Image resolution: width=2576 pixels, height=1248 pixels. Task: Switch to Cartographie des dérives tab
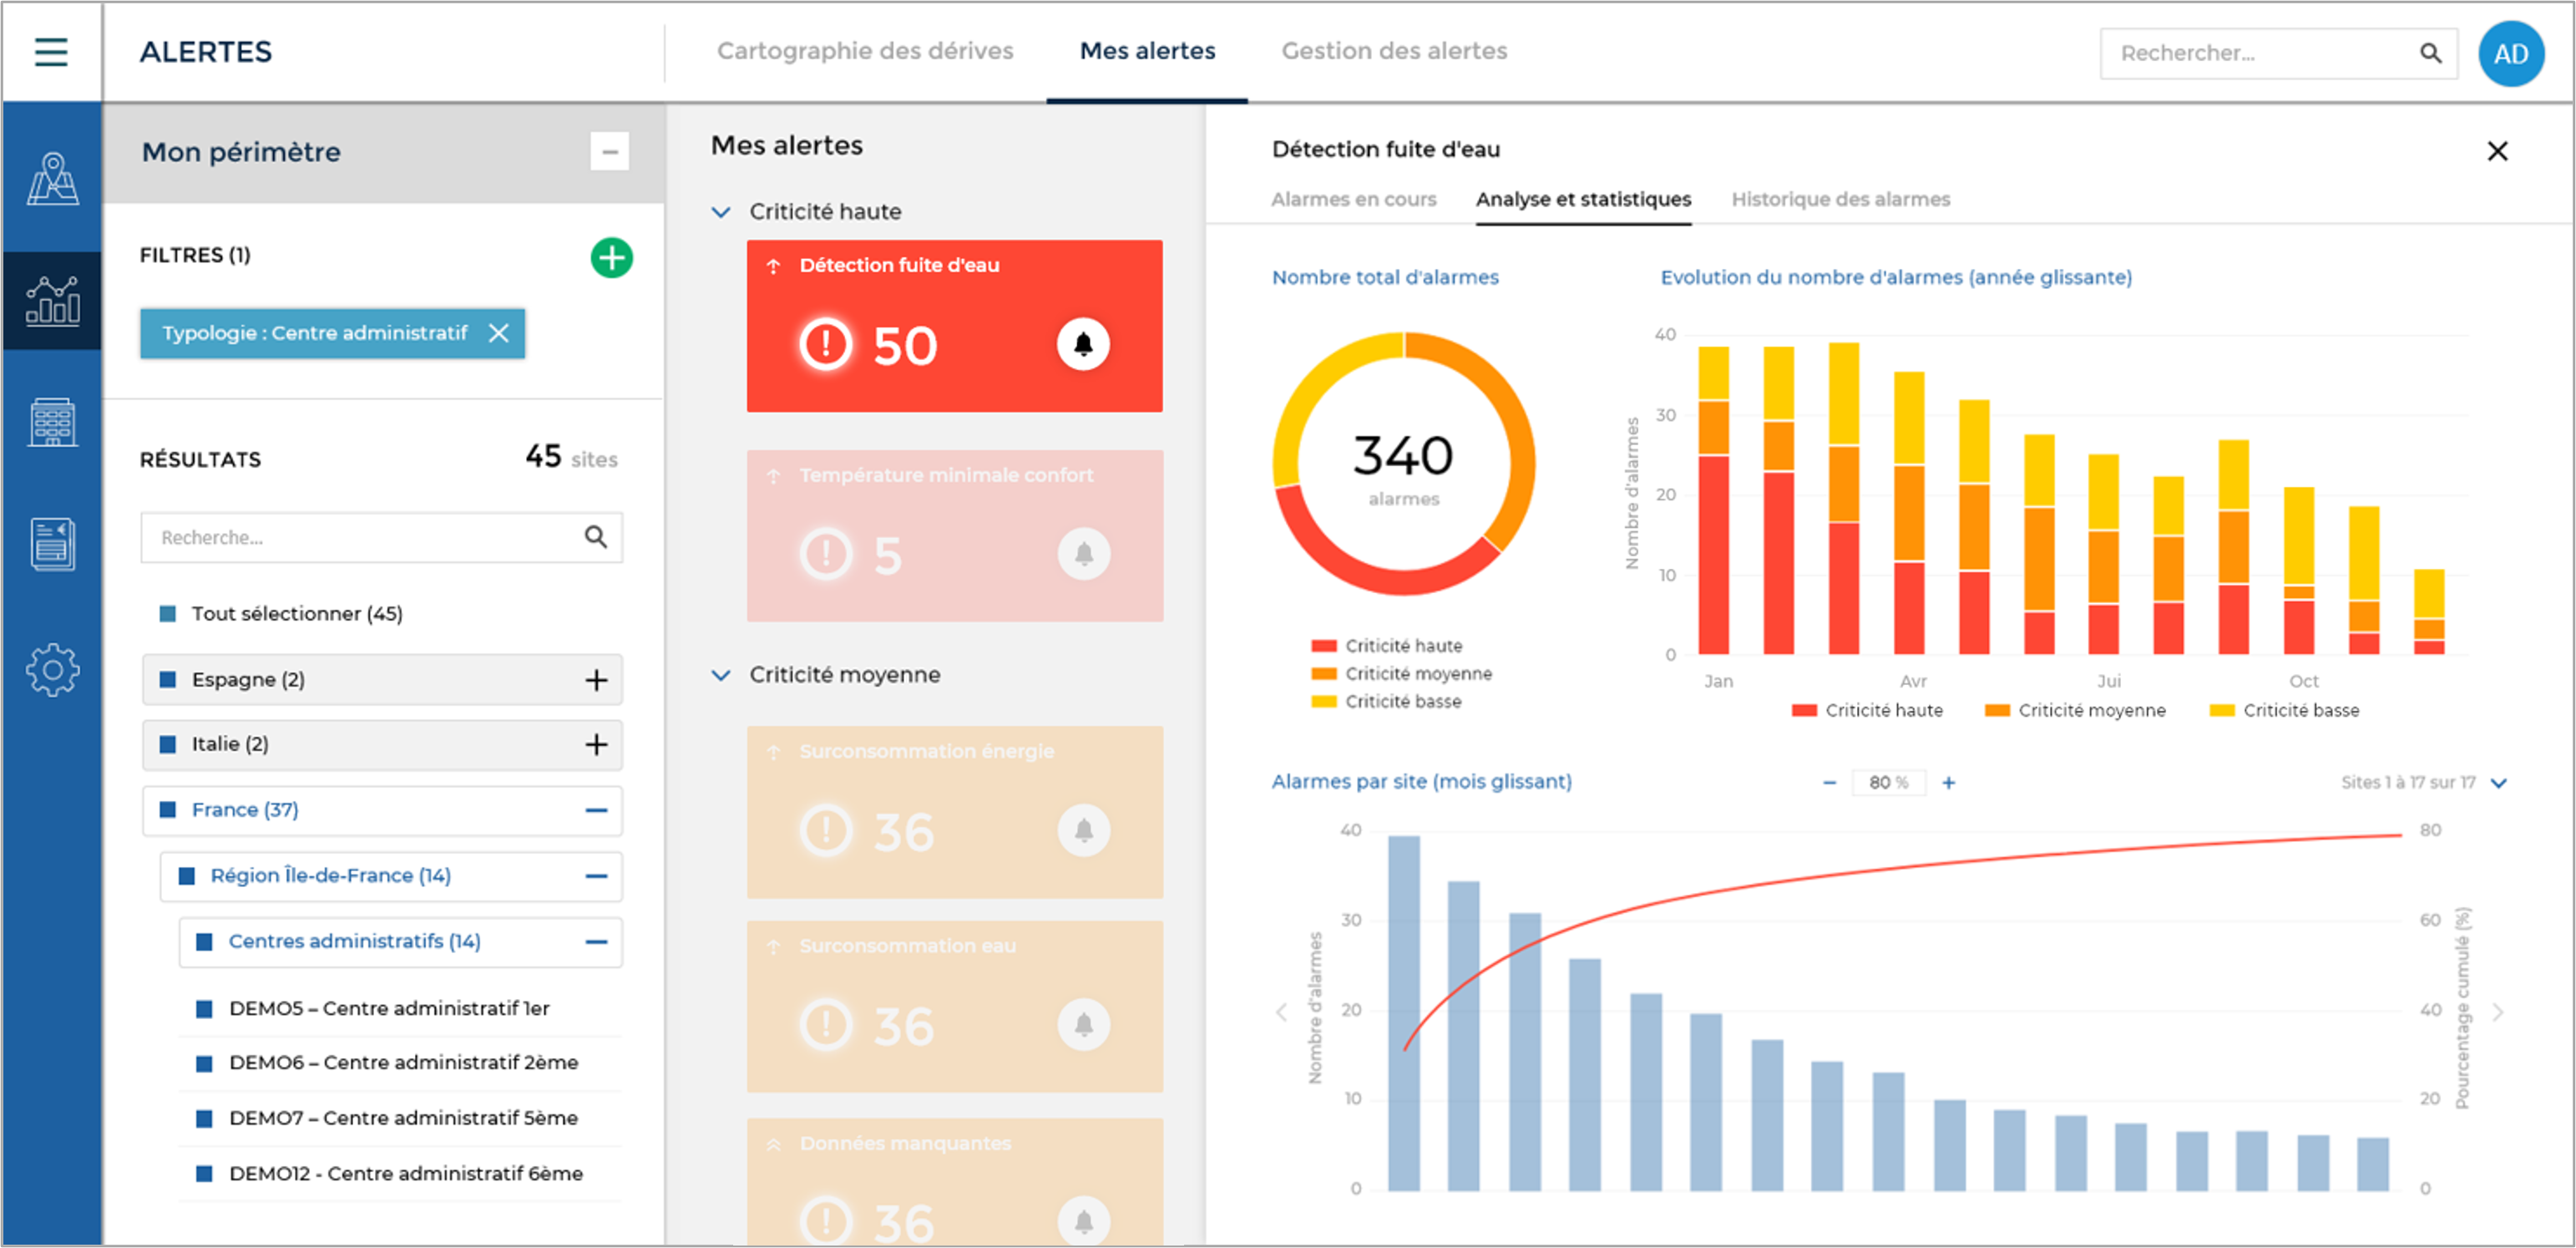pyautogui.click(x=865, y=51)
